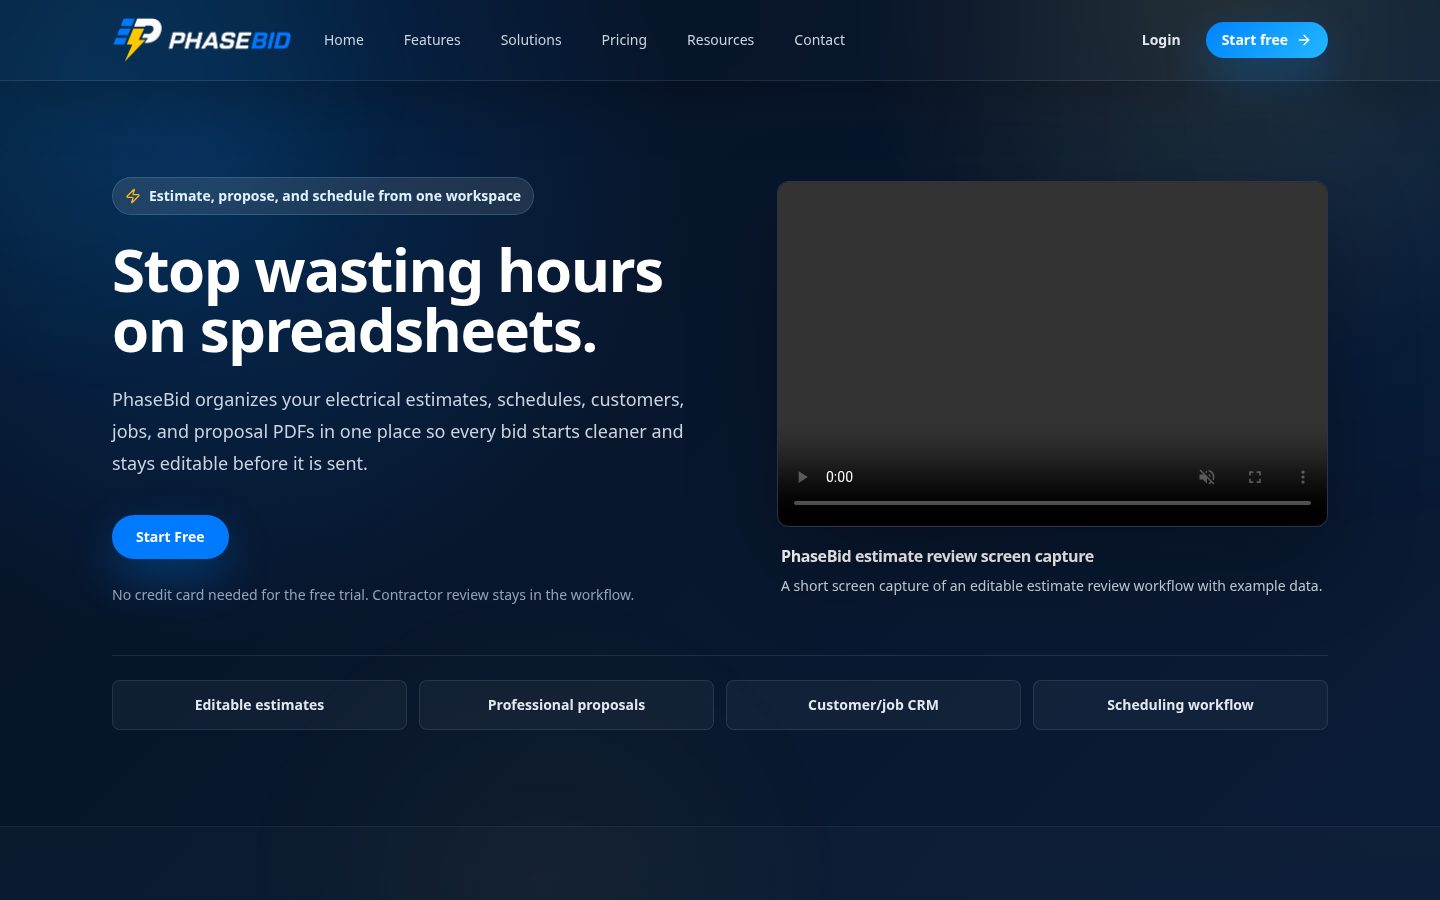This screenshot has height=900, width=1440.
Task: Go to the Features page
Action: 432,40
